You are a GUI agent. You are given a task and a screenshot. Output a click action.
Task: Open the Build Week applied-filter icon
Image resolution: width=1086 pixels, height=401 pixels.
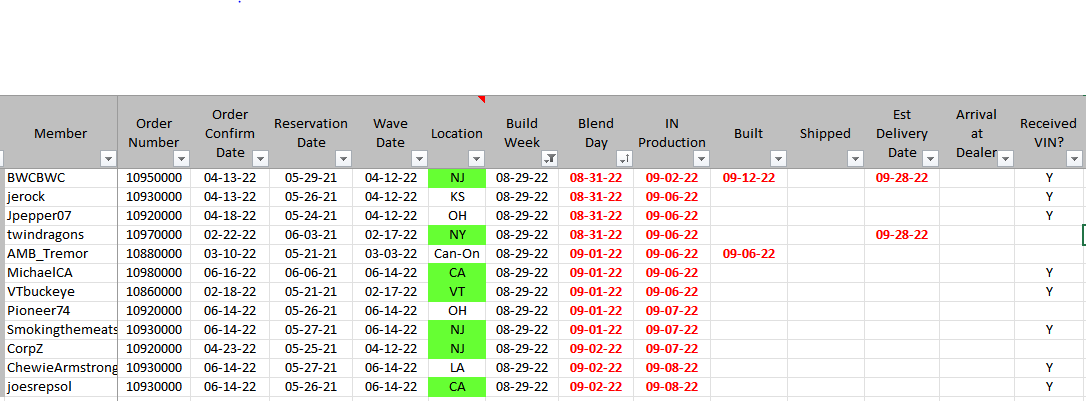(x=549, y=159)
